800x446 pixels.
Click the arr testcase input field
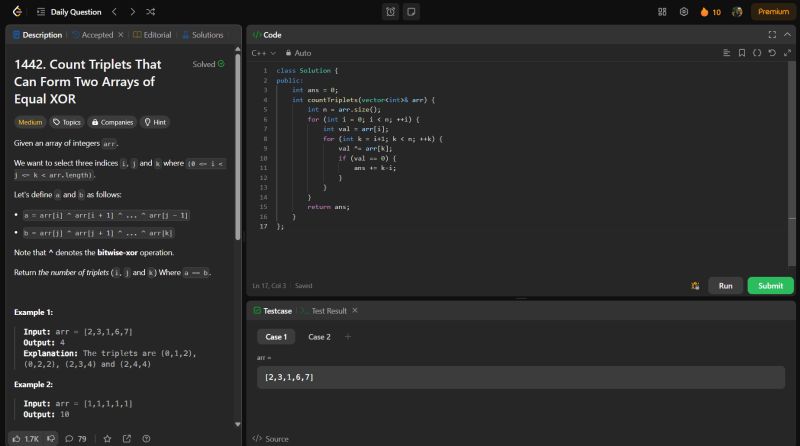pos(520,377)
